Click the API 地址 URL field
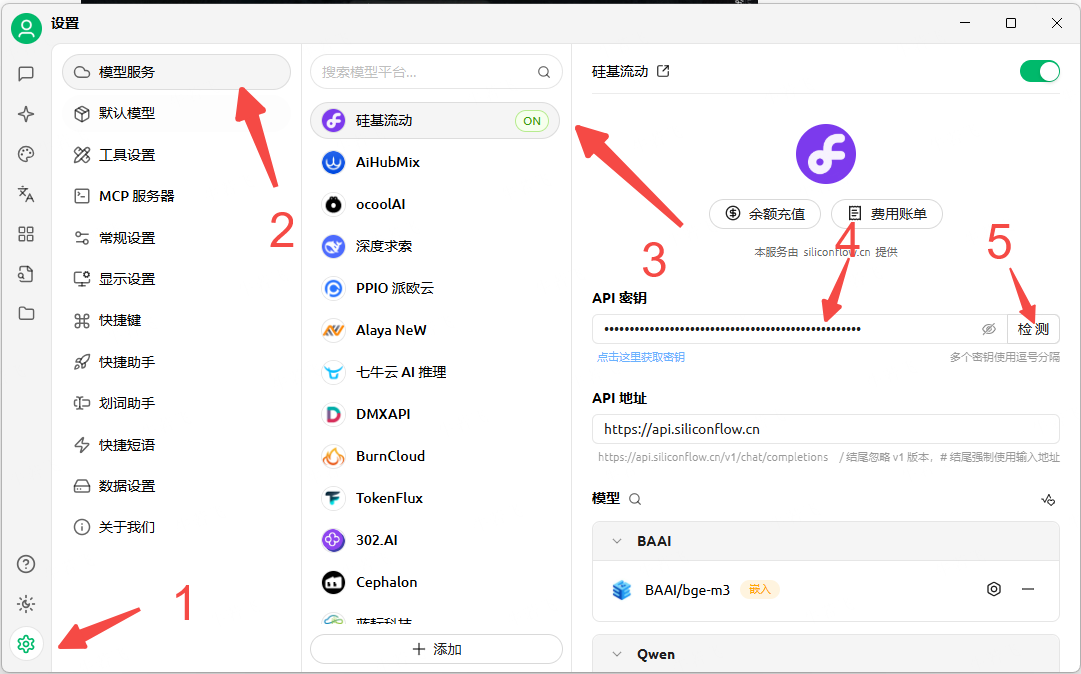Screen dimensions: 1081x674 [x=826, y=429]
